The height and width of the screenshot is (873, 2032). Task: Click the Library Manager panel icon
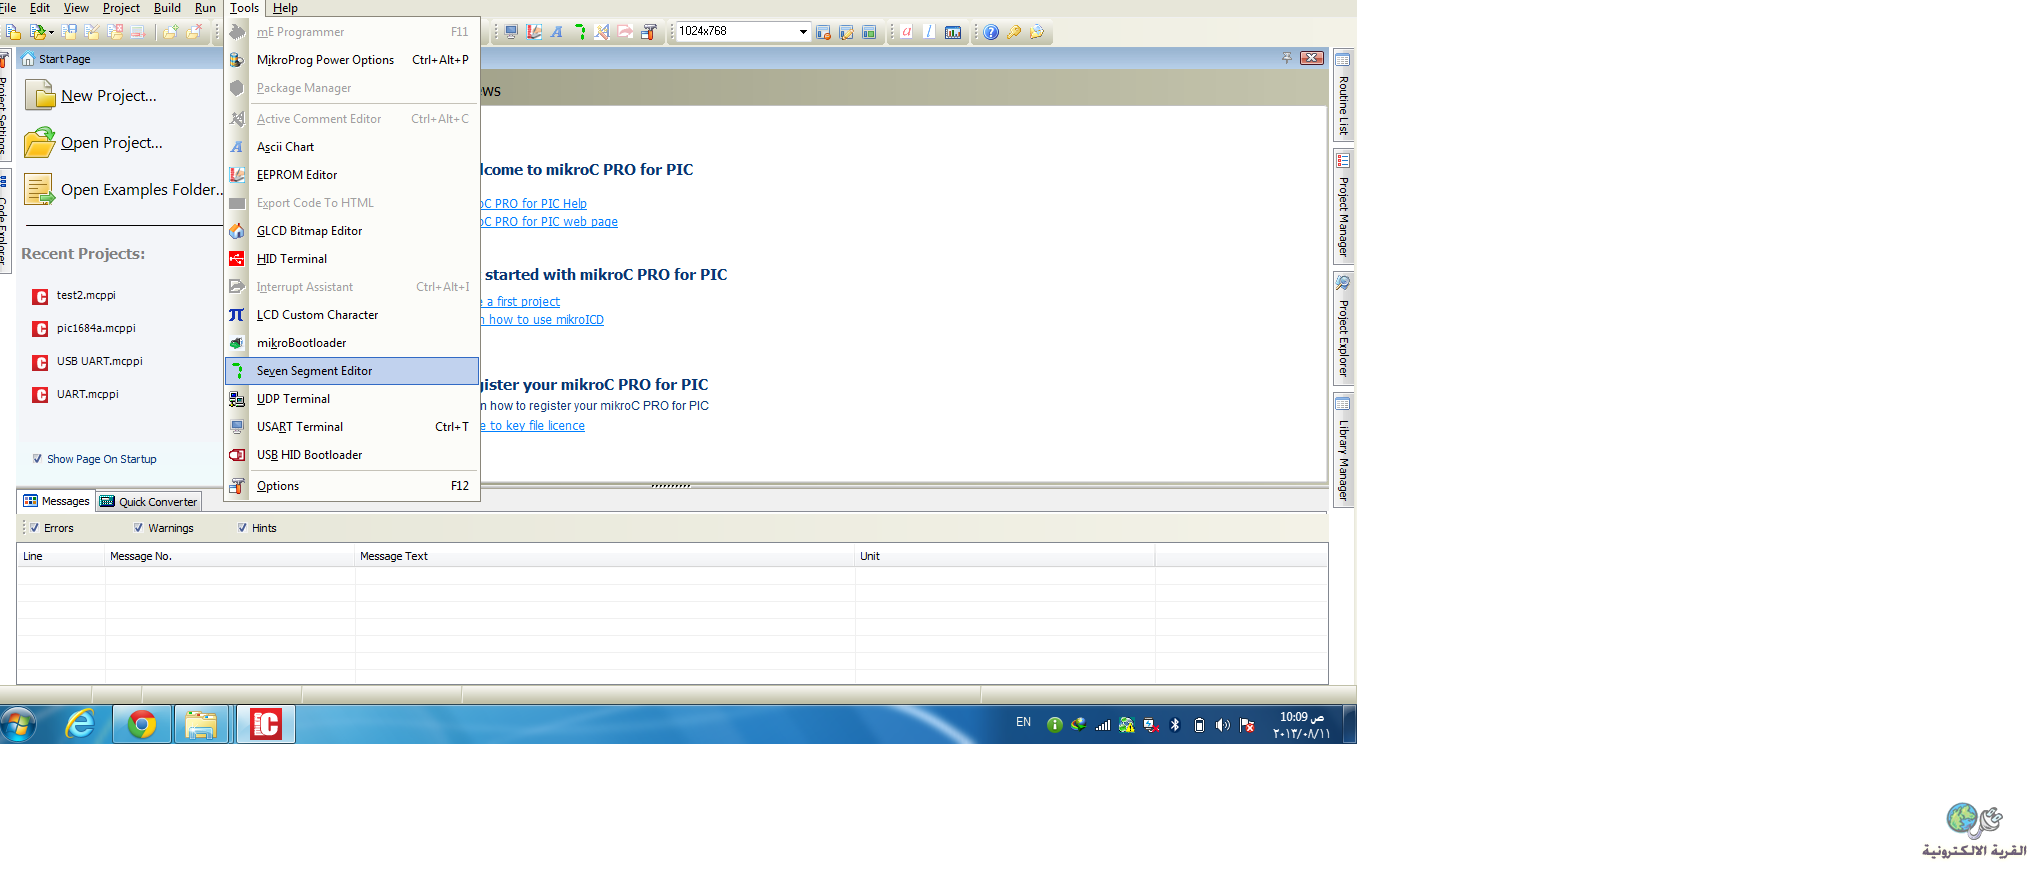(x=1343, y=404)
